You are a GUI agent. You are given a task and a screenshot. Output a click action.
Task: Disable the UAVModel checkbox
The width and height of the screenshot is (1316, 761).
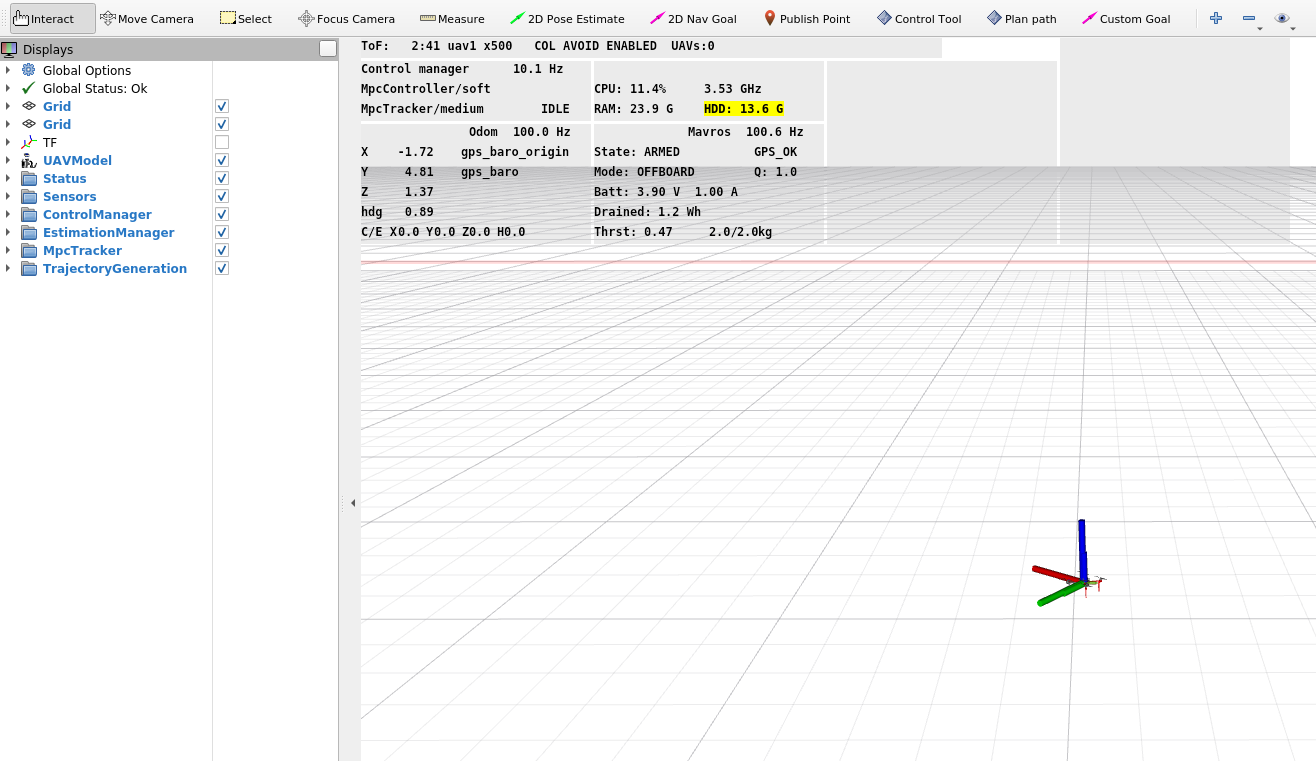[x=222, y=160]
